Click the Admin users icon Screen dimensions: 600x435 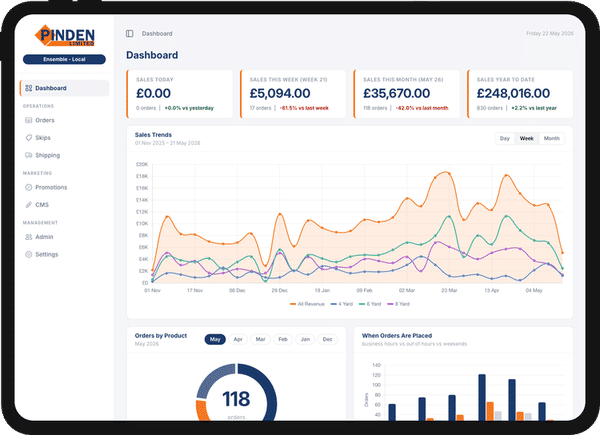pyautogui.click(x=29, y=237)
